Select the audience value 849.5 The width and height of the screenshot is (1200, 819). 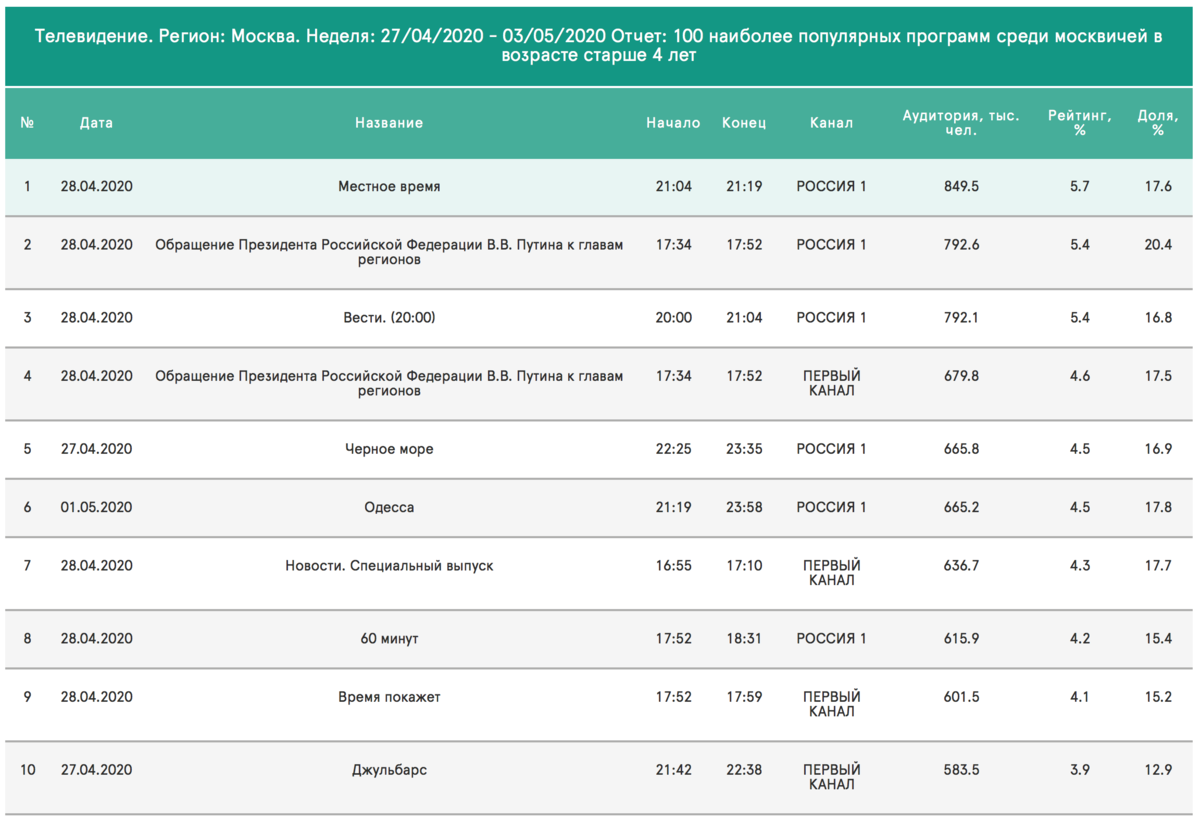tap(961, 187)
